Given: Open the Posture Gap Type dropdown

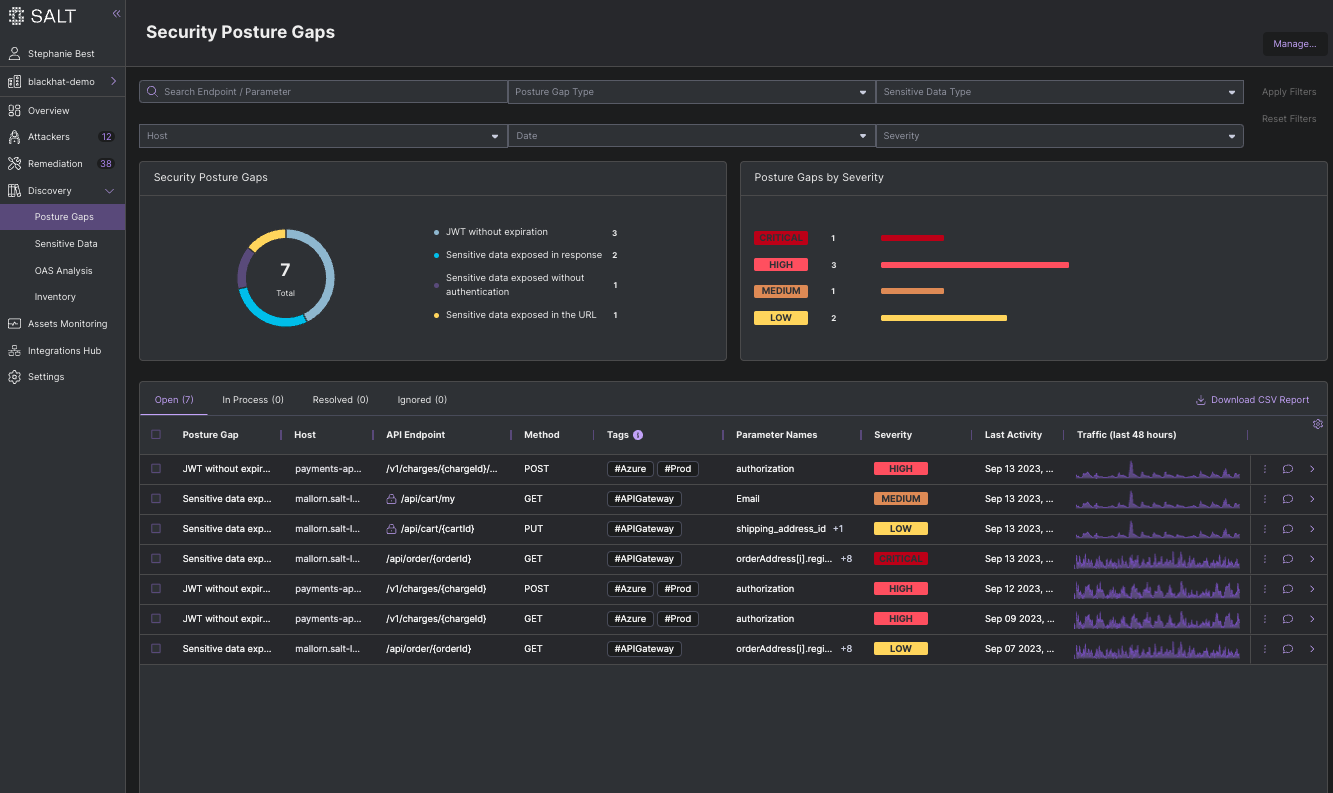Looking at the screenshot, I should click(691, 92).
